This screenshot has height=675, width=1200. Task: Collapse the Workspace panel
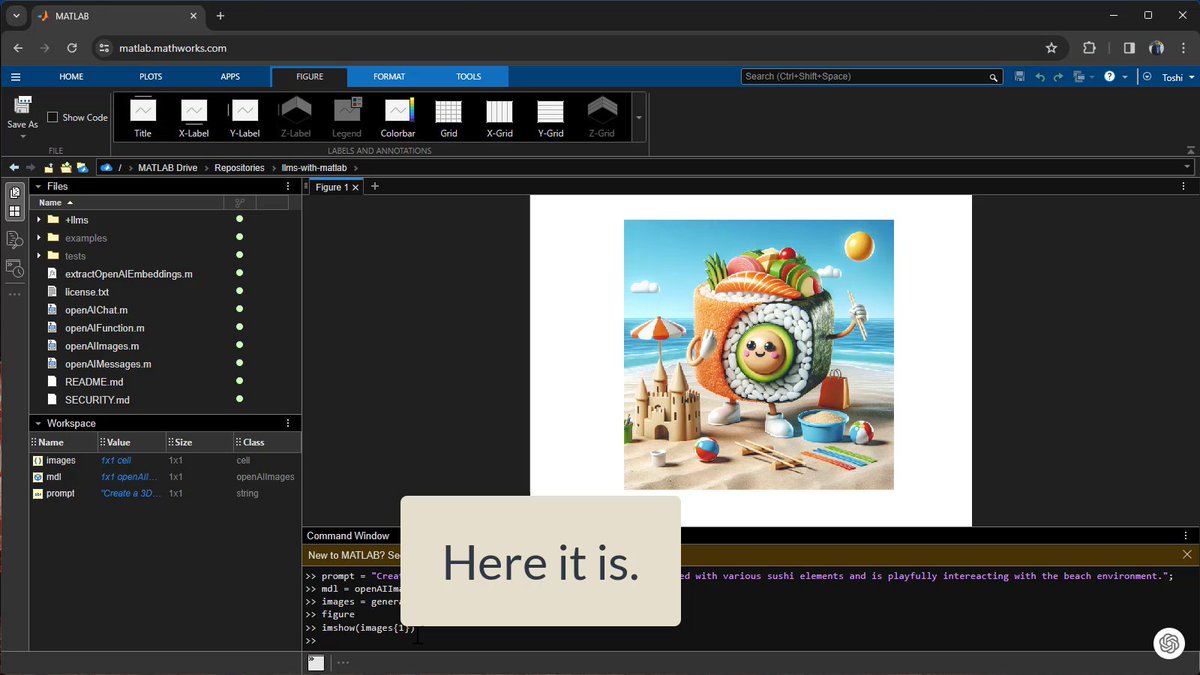38,424
